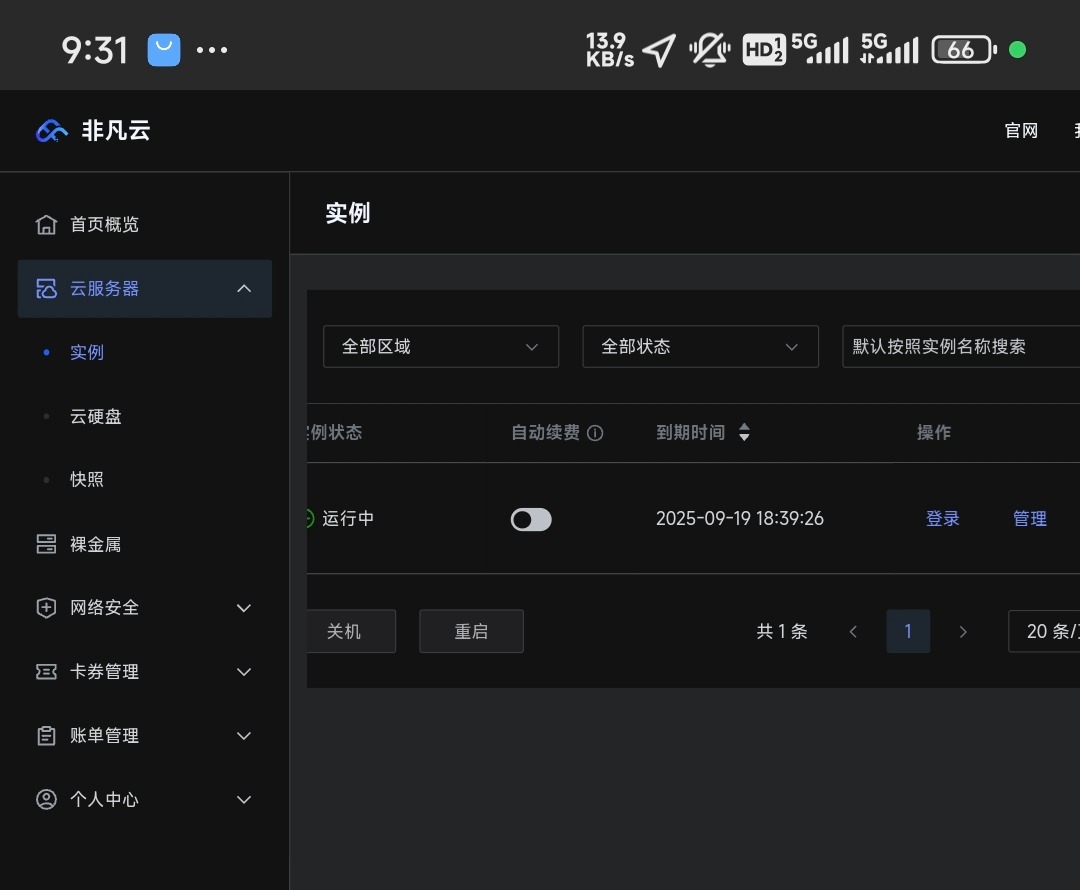The width and height of the screenshot is (1080, 890).
Task: Select the 卡券管理 coupon icon
Action: pyautogui.click(x=46, y=671)
